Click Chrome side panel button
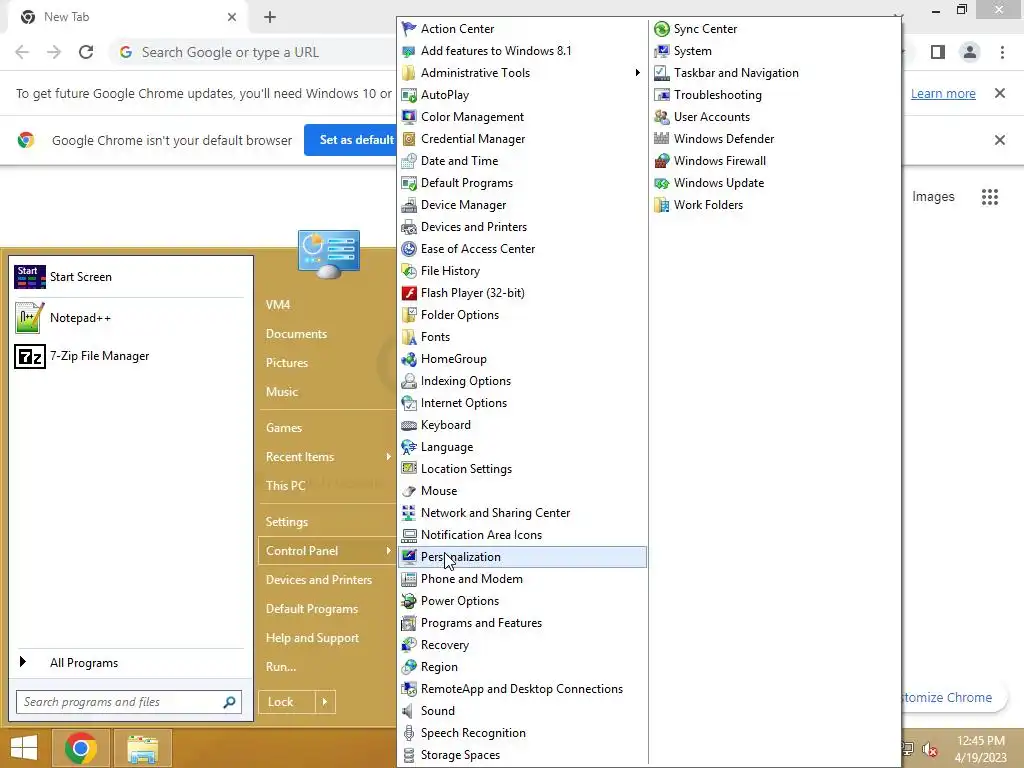1024x768 pixels. tap(938, 52)
